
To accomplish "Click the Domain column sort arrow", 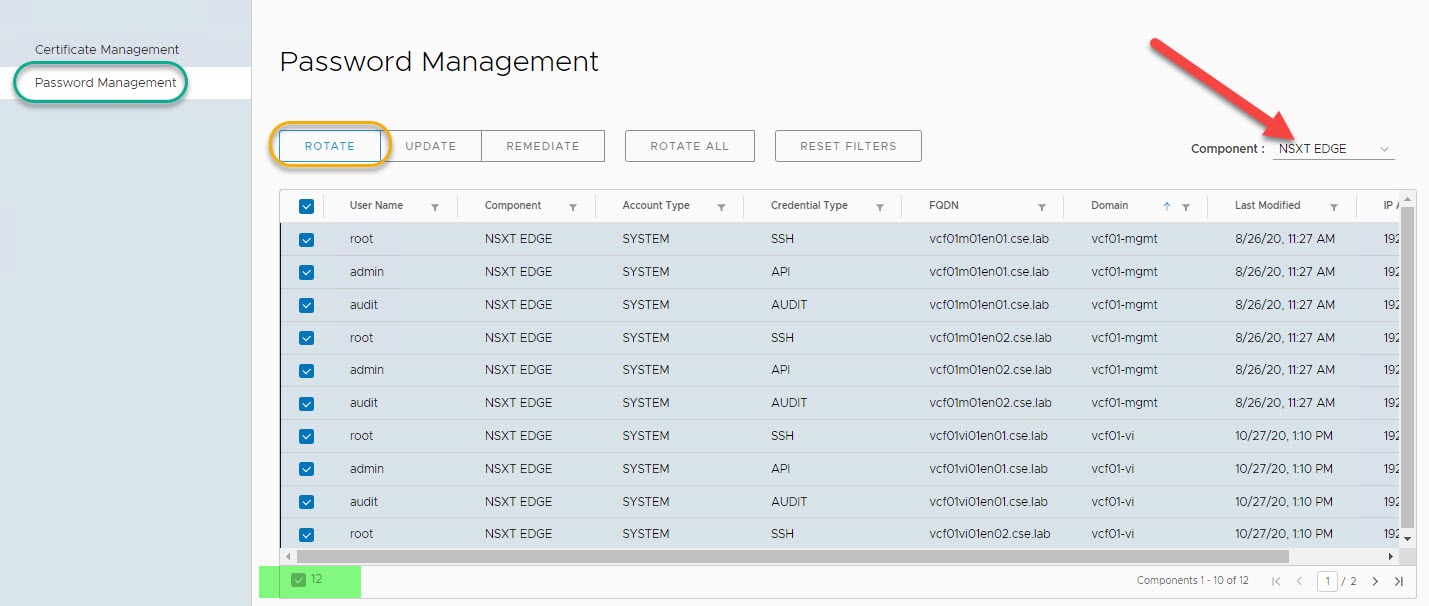I will click(x=1166, y=206).
